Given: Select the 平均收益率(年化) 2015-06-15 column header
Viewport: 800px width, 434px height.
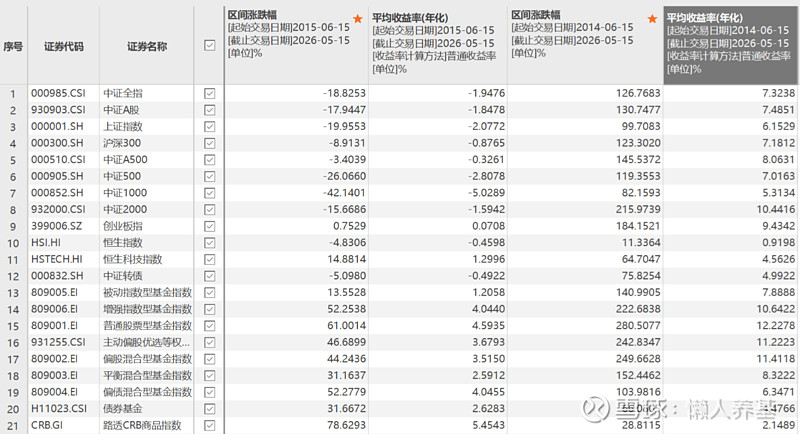Looking at the screenshot, I should pyautogui.click(x=438, y=45).
